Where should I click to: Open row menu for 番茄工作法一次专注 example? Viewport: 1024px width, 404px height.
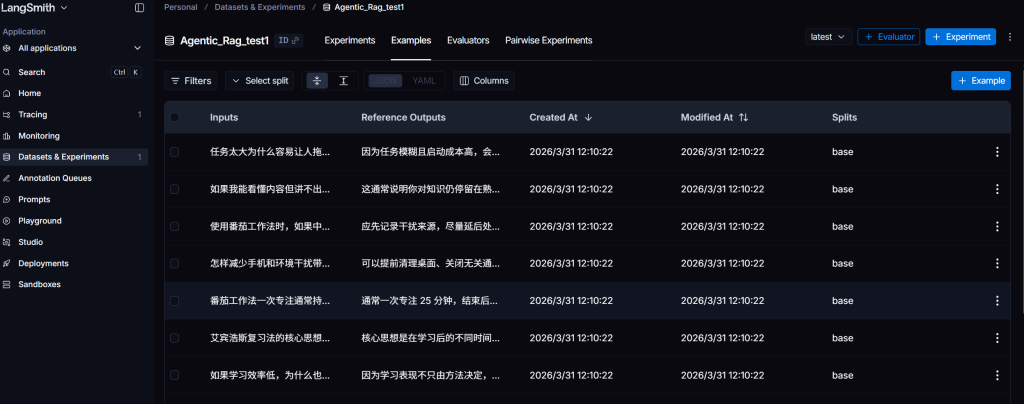coord(997,301)
